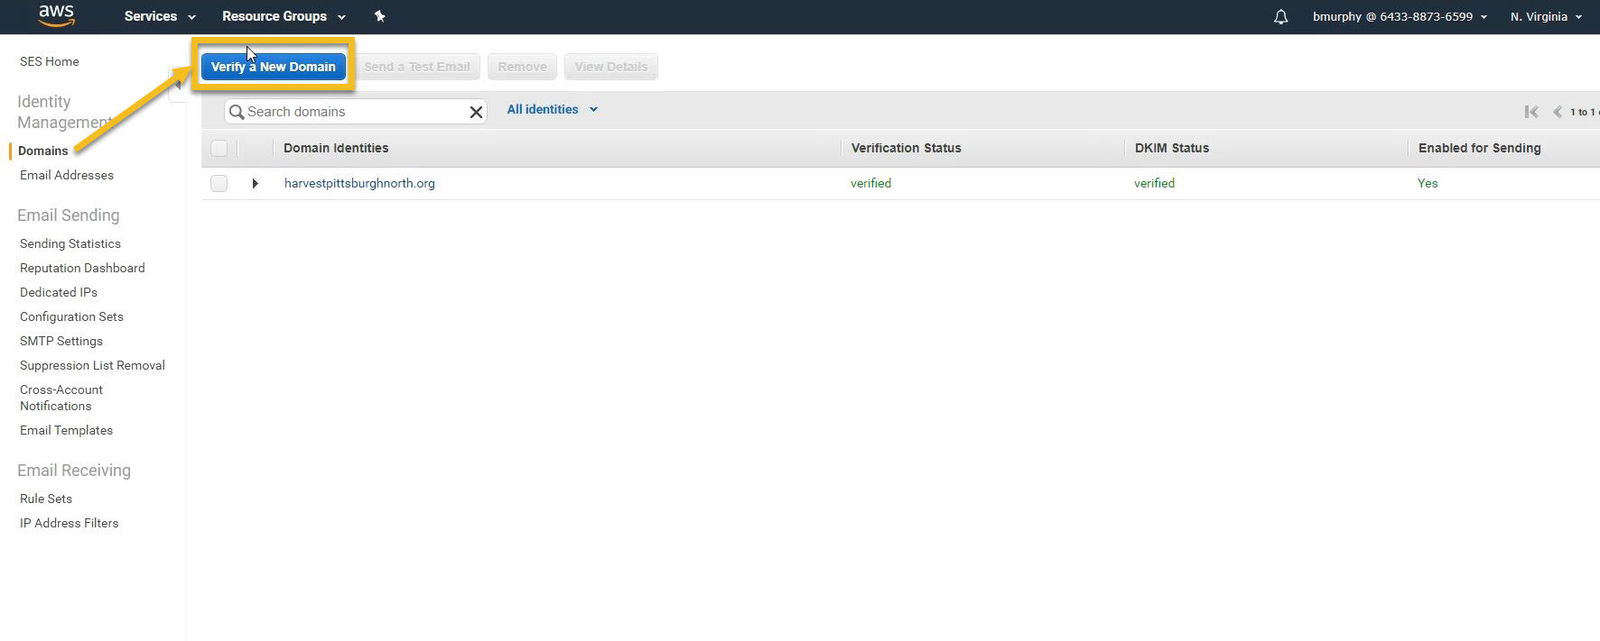The image size is (1600, 641).
Task: Sort by Domain Identities column header
Action: 336,148
